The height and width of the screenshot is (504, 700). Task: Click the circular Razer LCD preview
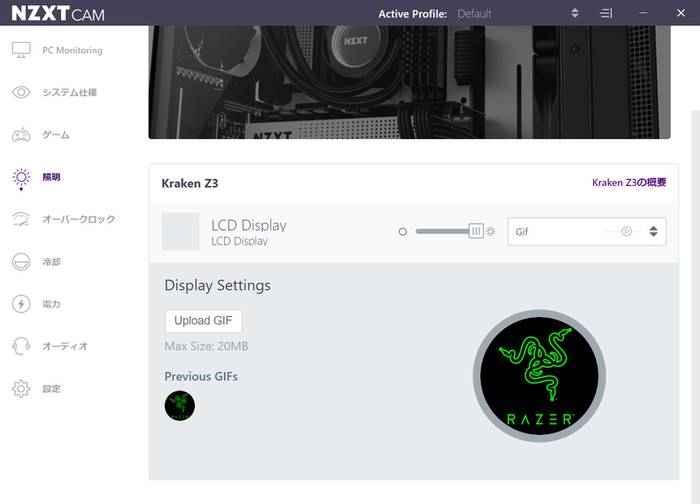(x=539, y=376)
